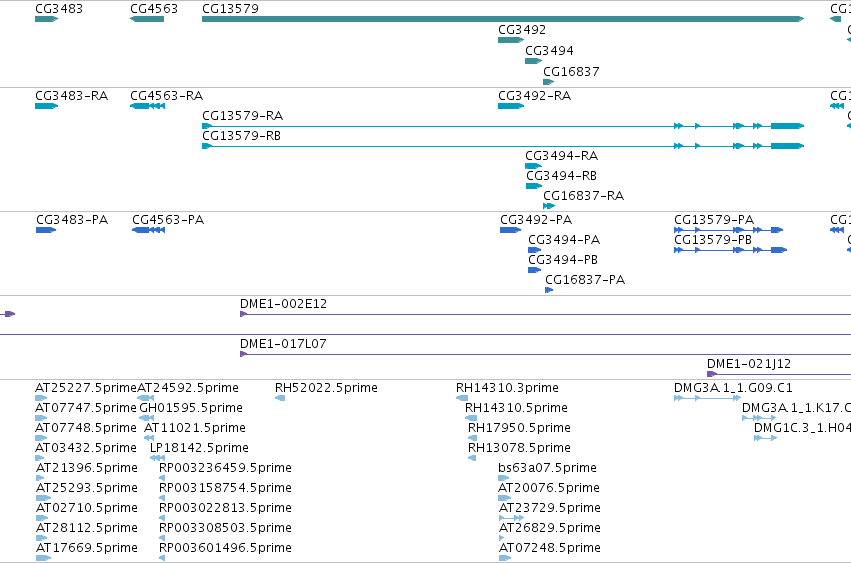Click EST AT24592.5prime label
This screenshot has height=563, width=851.
click(x=188, y=388)
